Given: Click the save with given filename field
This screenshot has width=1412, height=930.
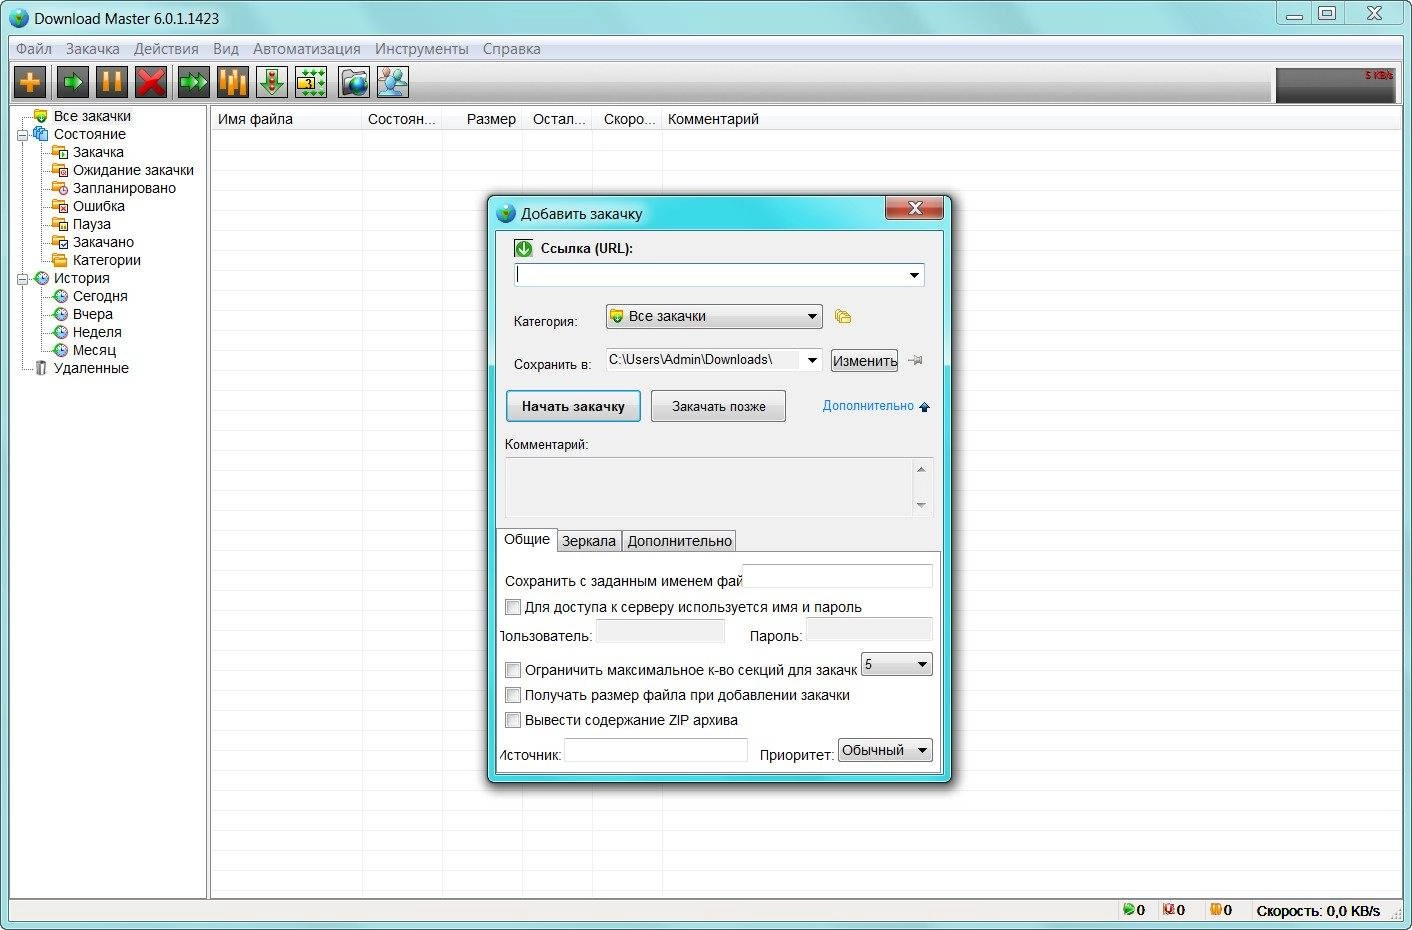Looking at the screenshot, I should (837, 576).
